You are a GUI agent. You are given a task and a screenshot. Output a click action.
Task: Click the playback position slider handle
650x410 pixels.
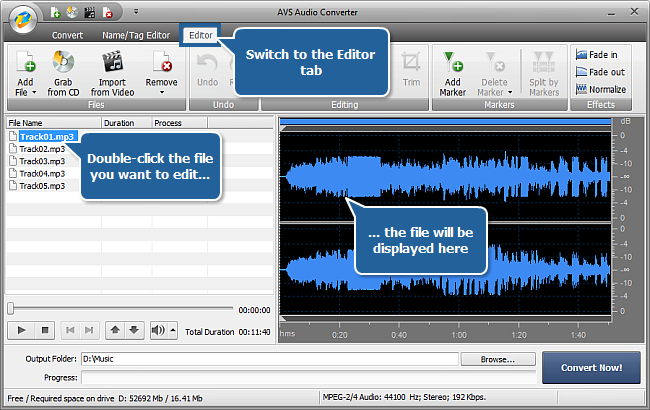click(11, 308)
